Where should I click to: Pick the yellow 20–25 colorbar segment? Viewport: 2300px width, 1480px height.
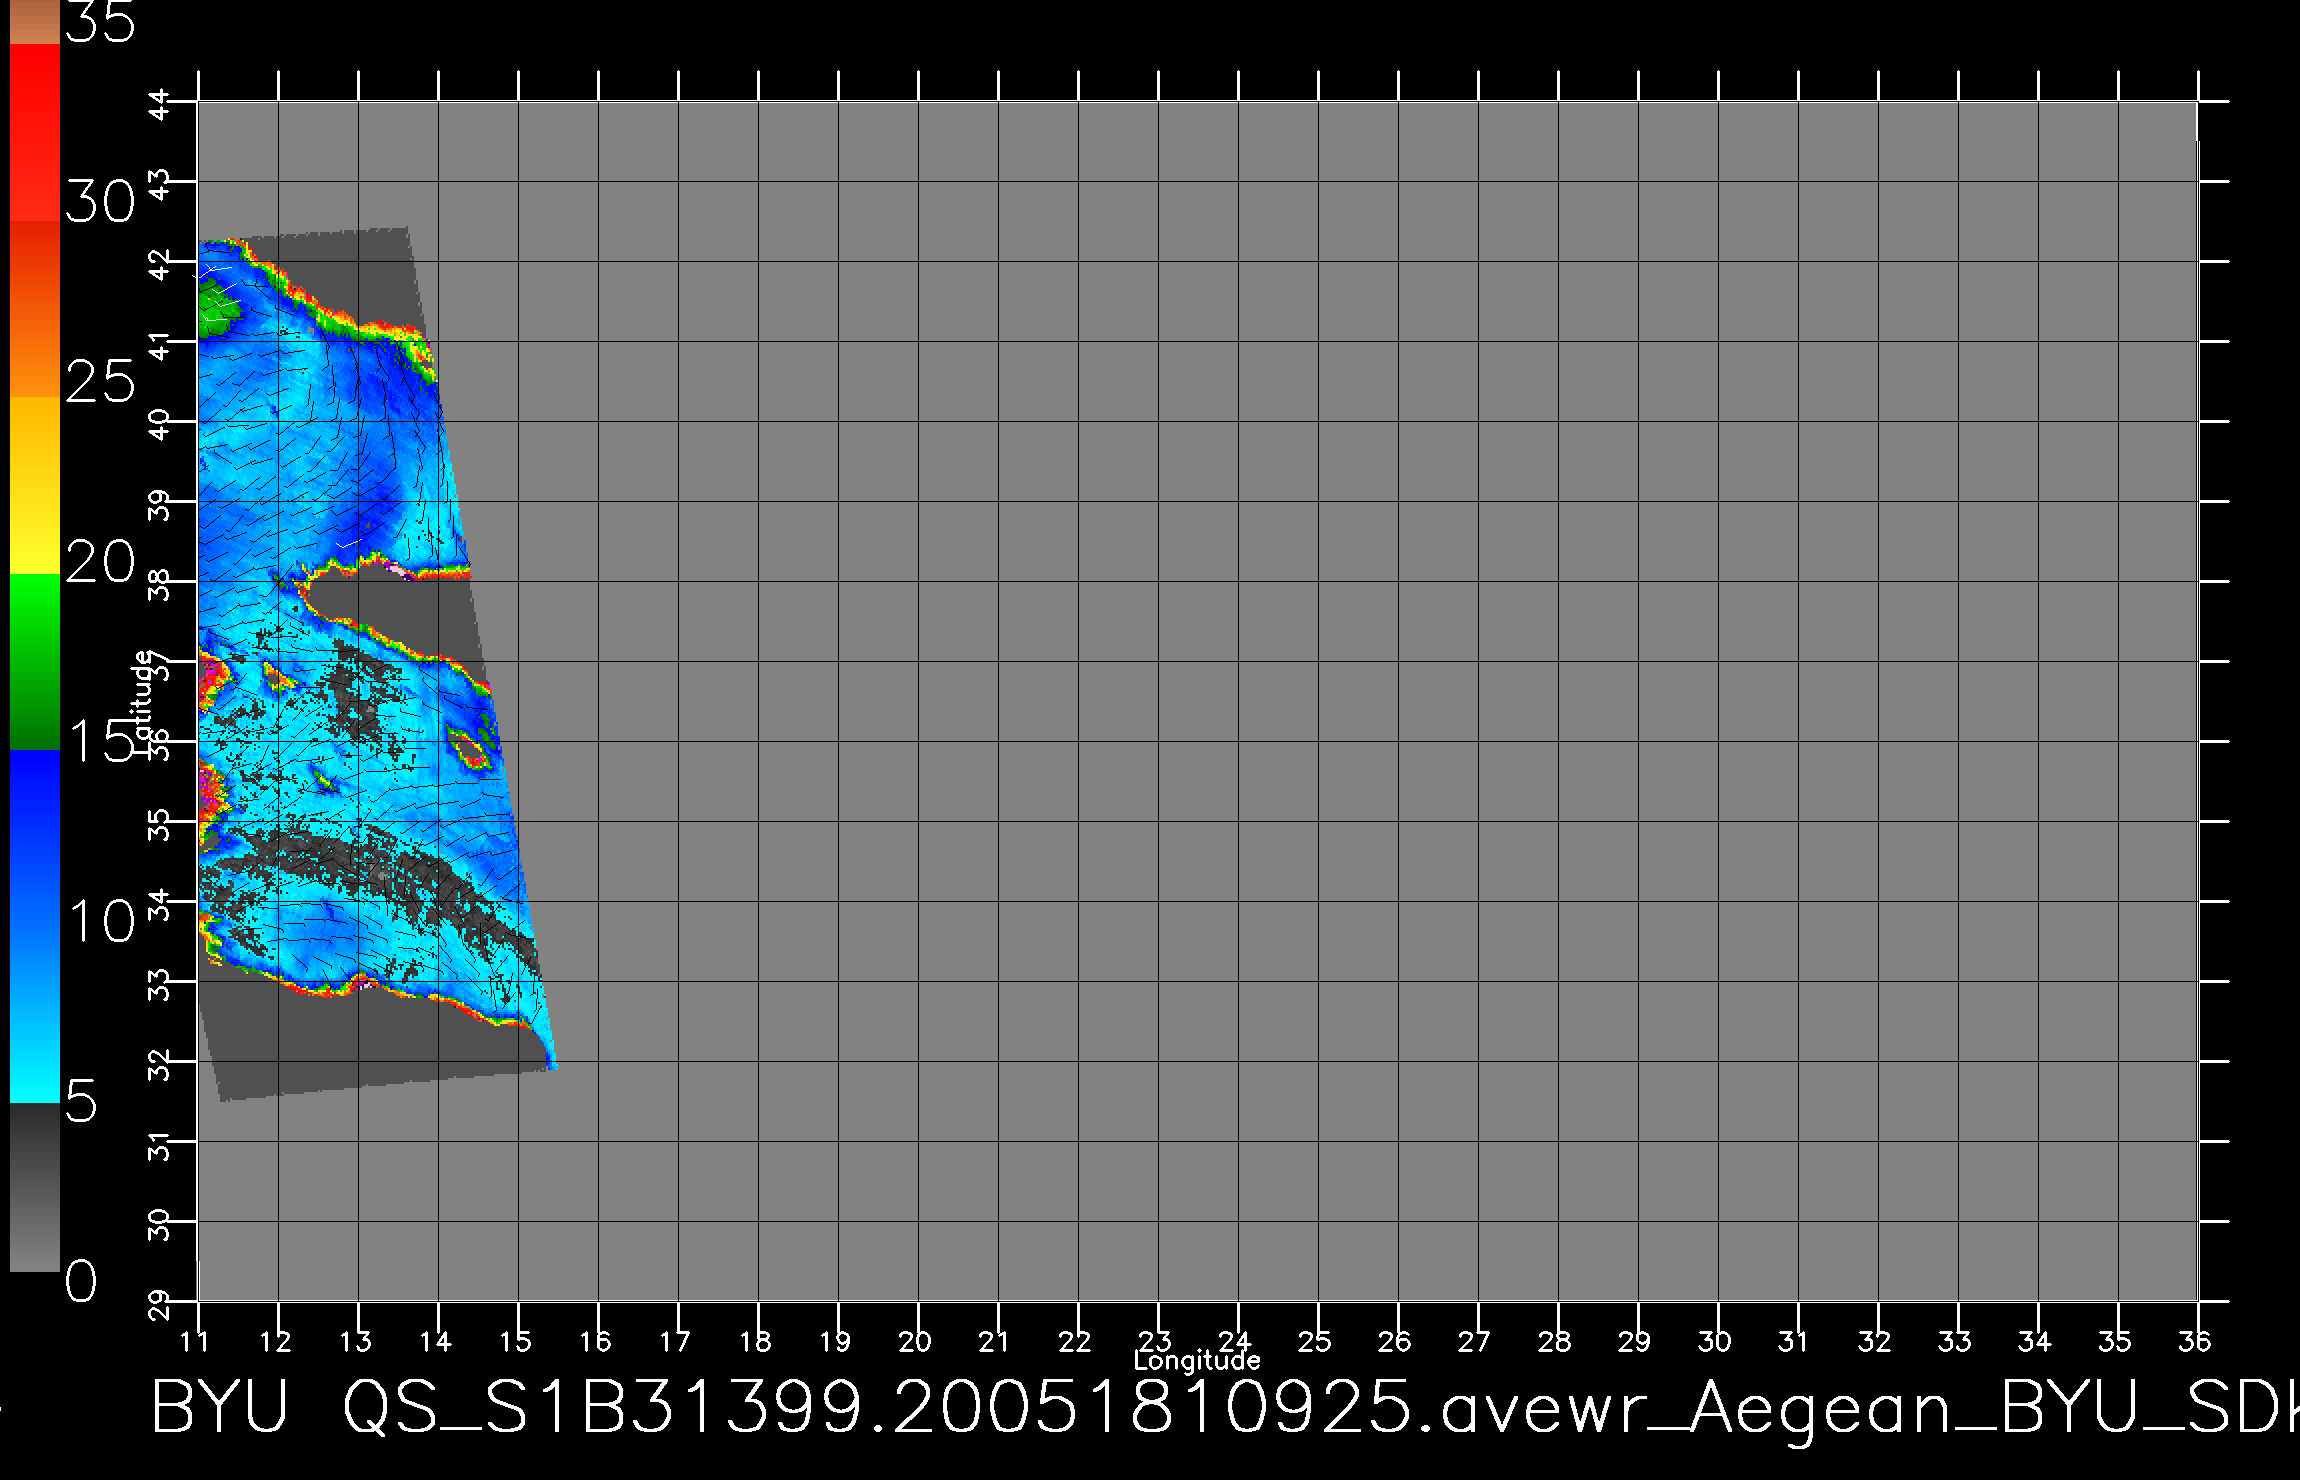click(x=35, y=485)
